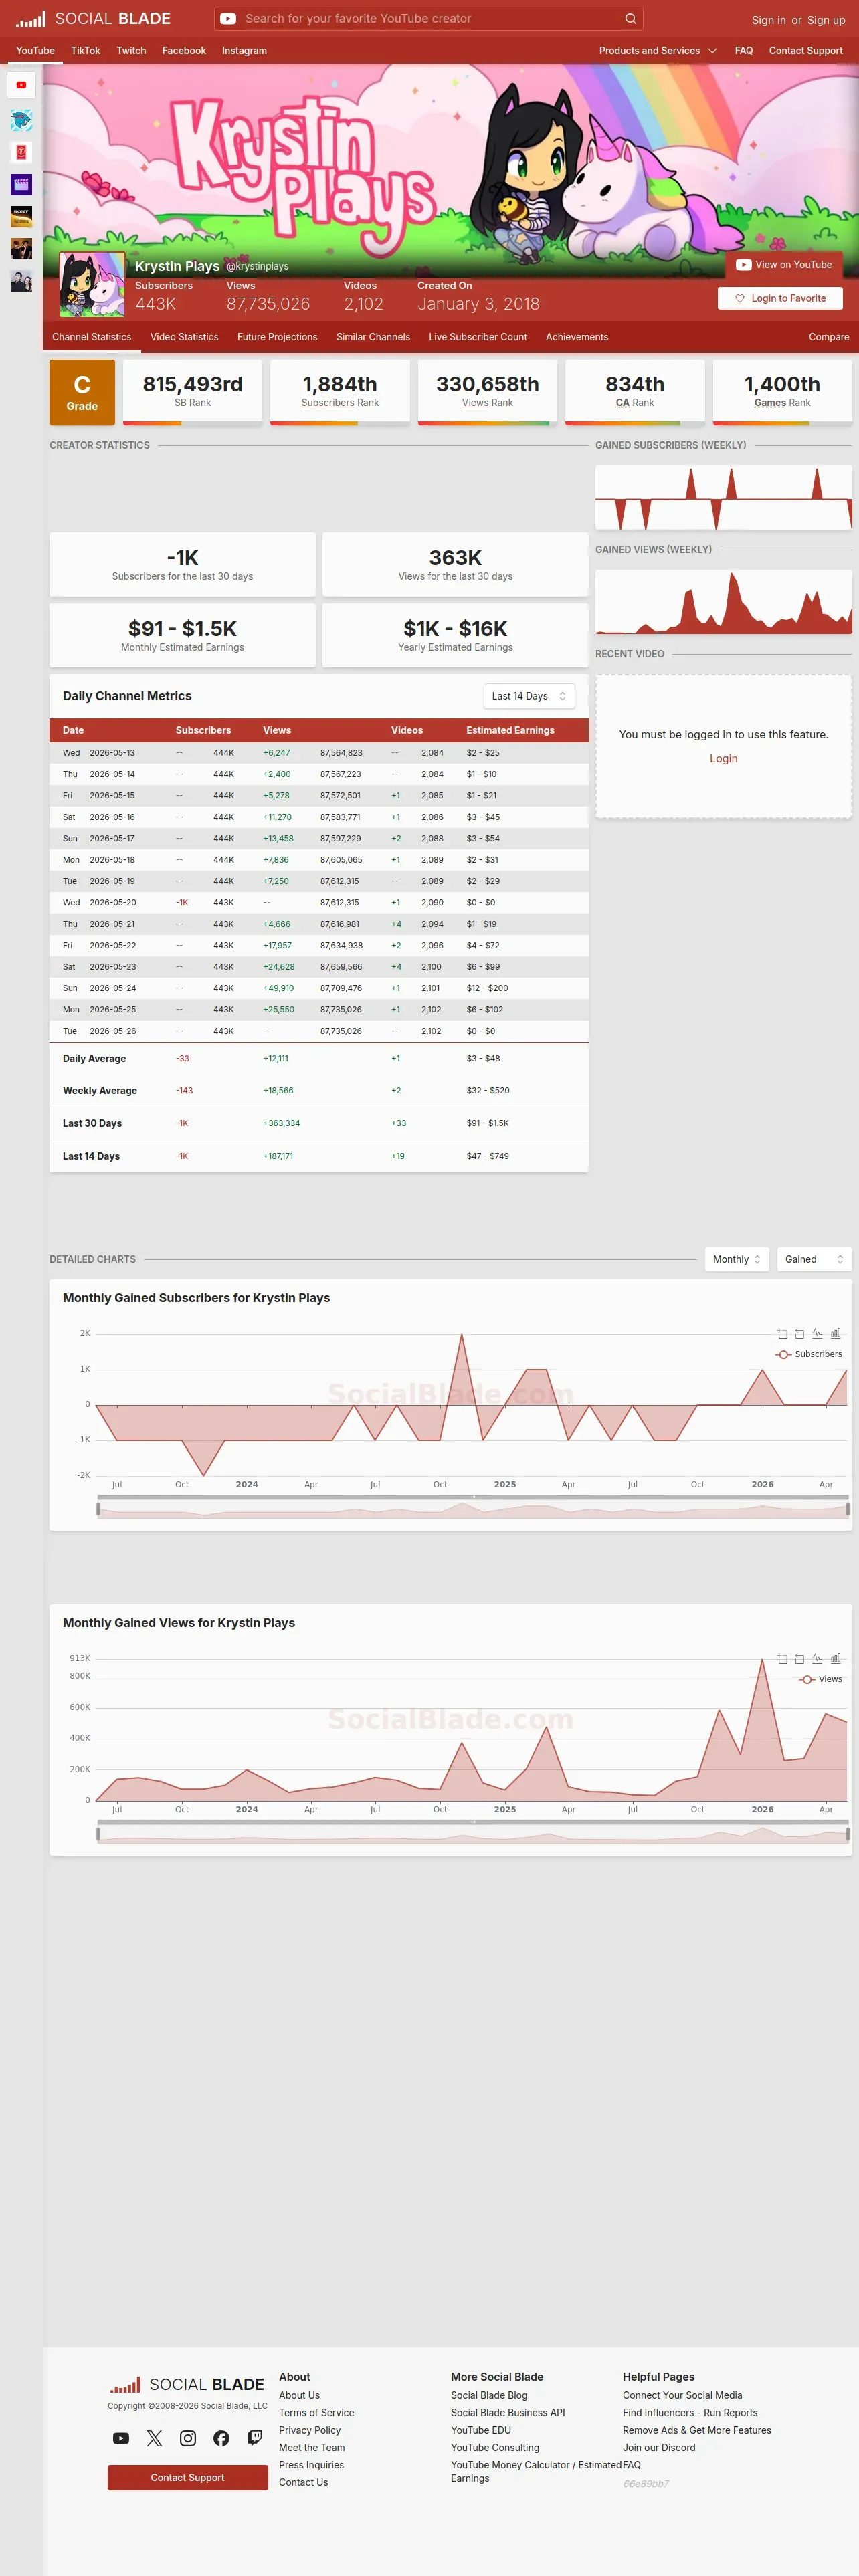Click the '$12 - $200' estimated earnings cell
Viewport: 859px width, 2576px height.
pyautogui.click(x=487, y=988)
